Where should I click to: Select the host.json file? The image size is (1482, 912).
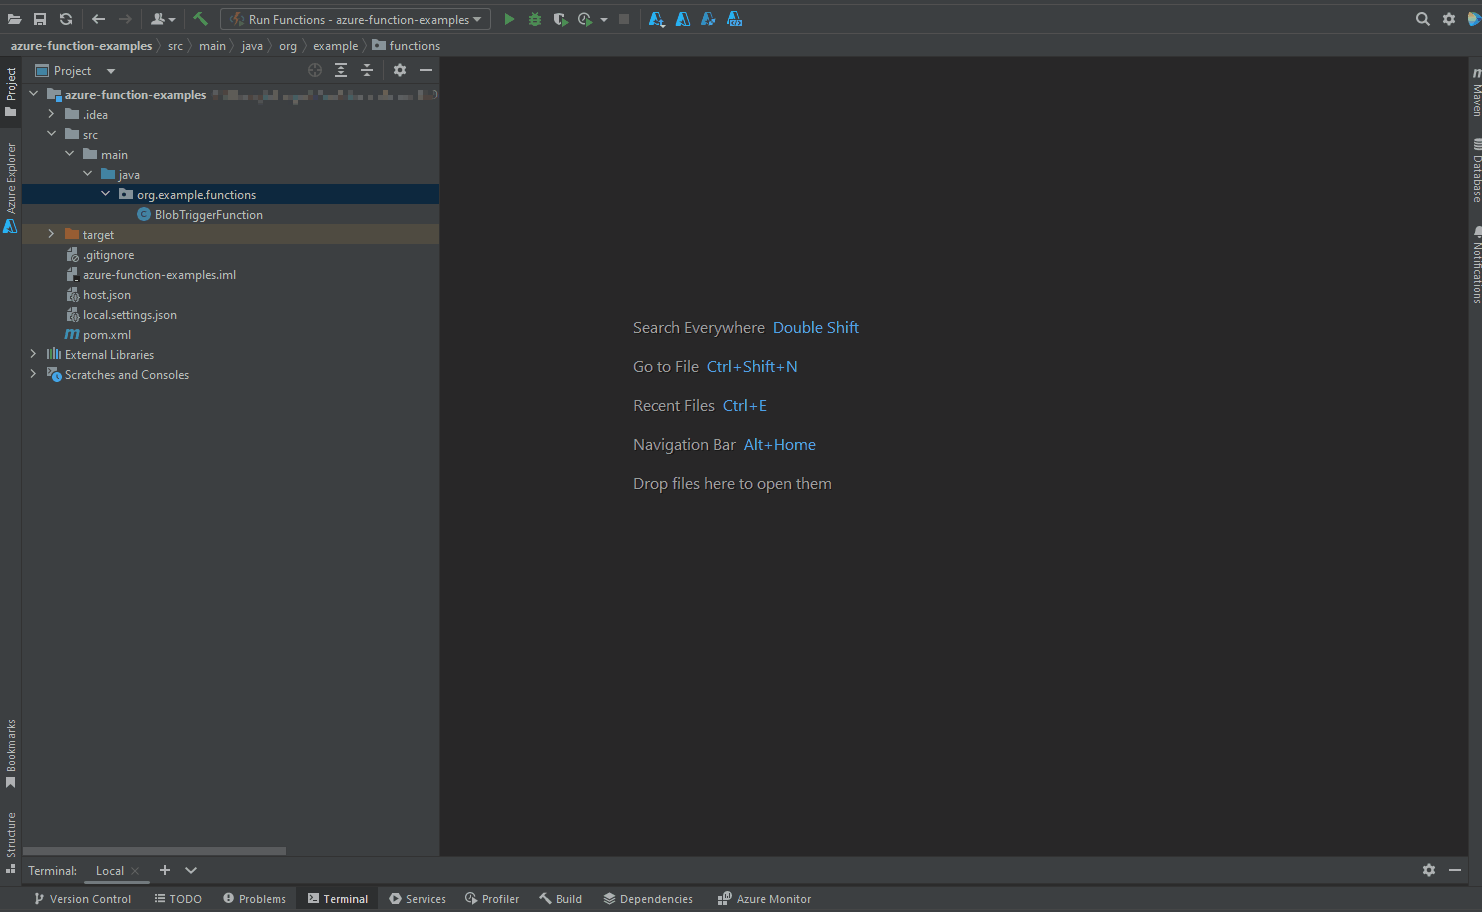(98, 295)
